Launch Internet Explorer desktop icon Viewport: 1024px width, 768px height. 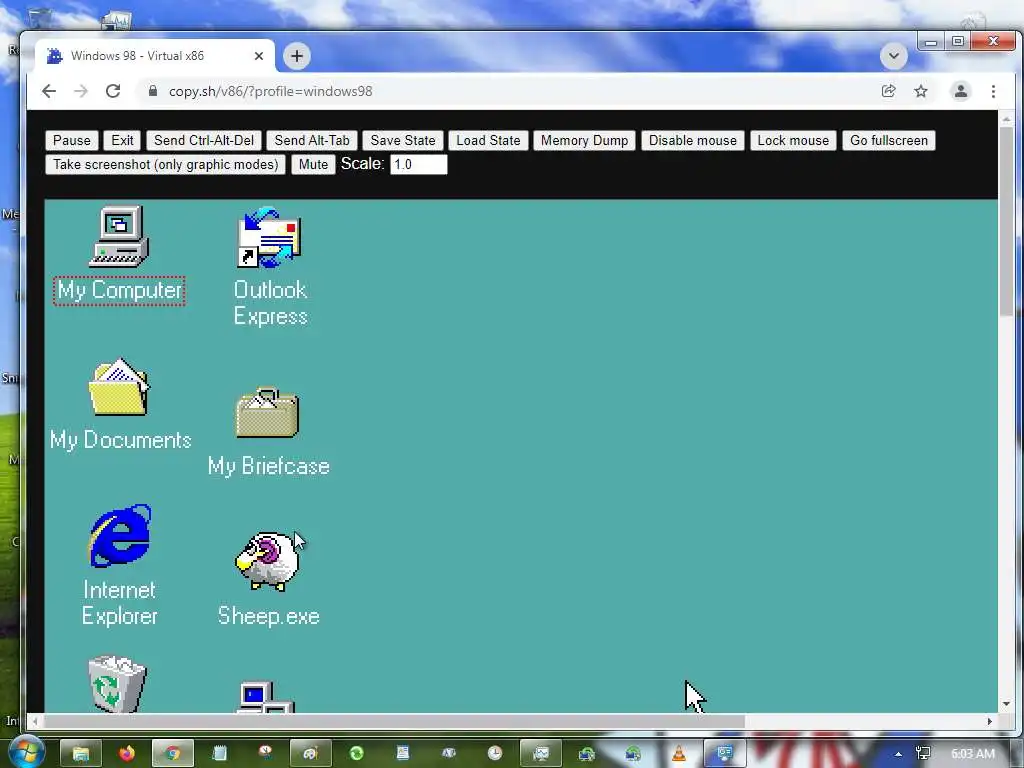120,535
